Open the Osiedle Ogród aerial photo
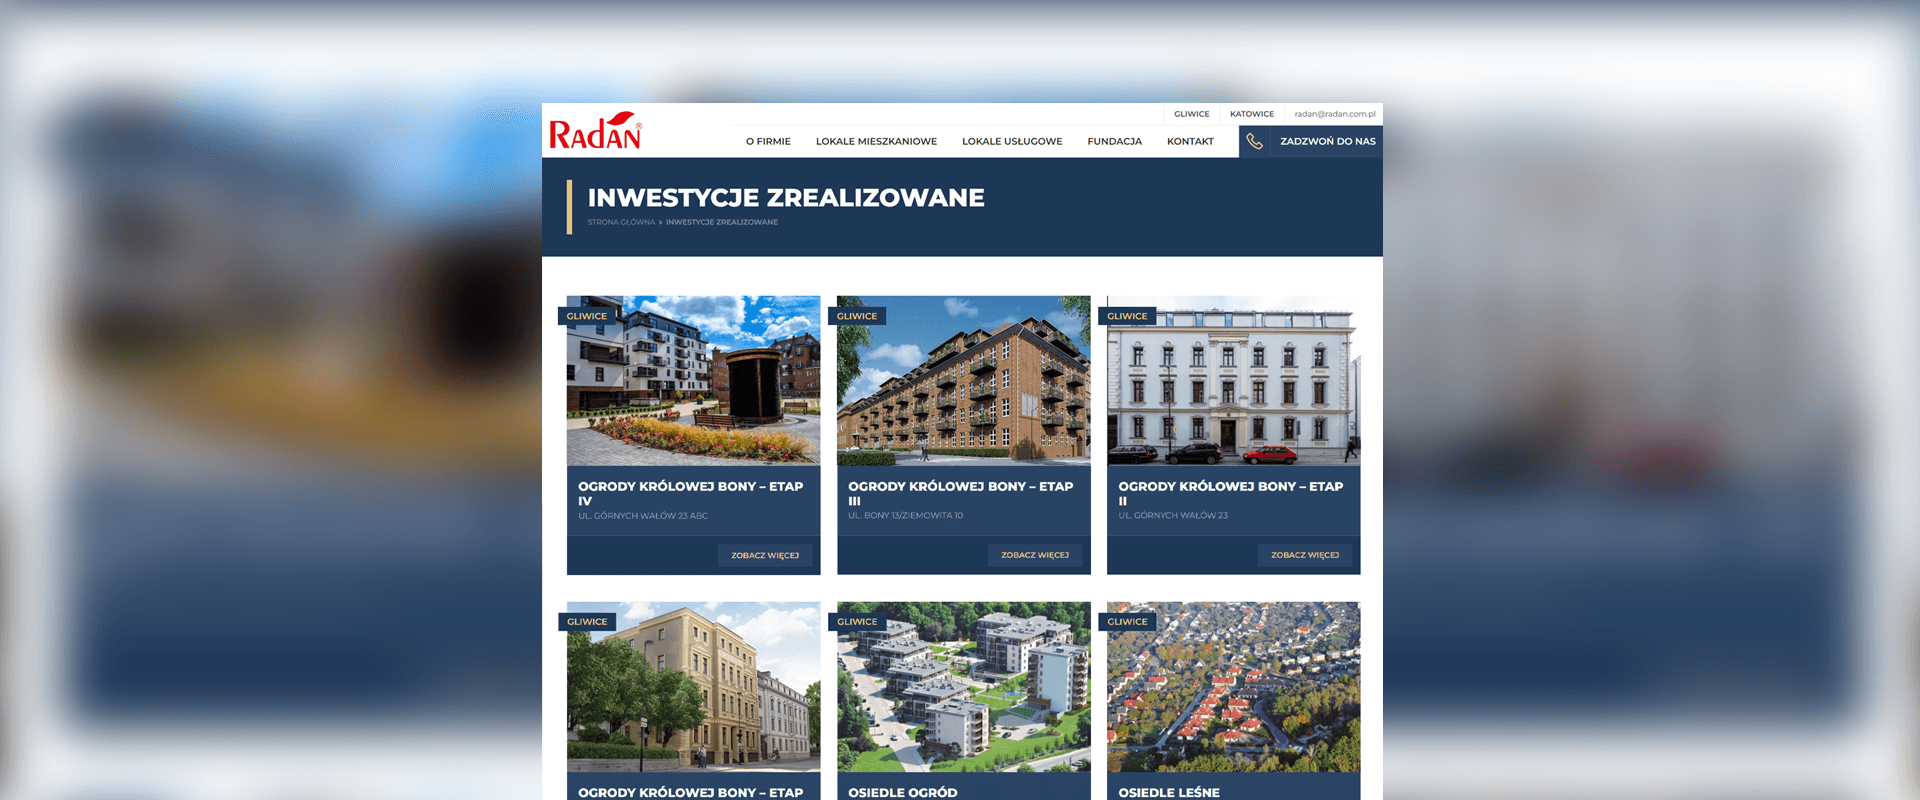 (963, 686)
